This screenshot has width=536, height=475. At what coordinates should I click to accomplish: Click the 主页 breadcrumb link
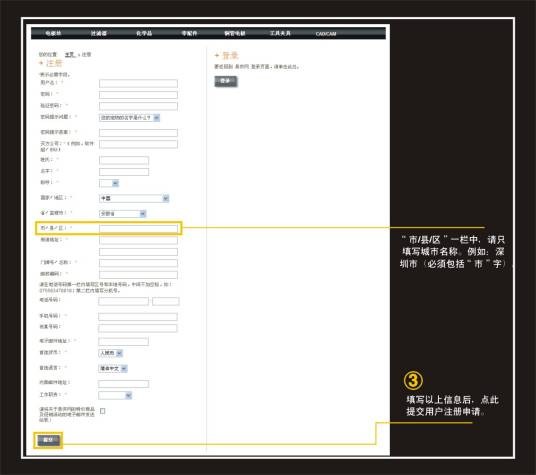[x=70, y=54]
